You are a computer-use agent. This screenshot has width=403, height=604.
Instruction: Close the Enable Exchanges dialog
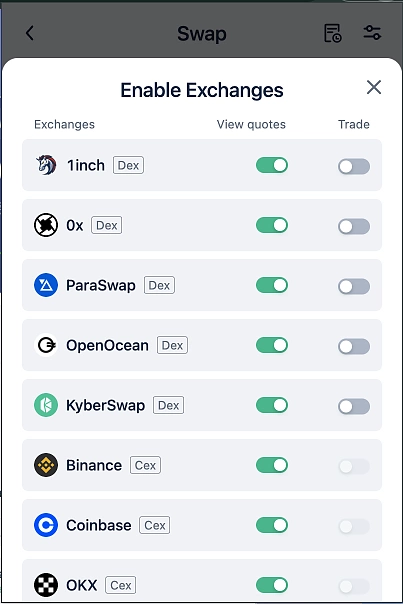click(x=374, y=87)
